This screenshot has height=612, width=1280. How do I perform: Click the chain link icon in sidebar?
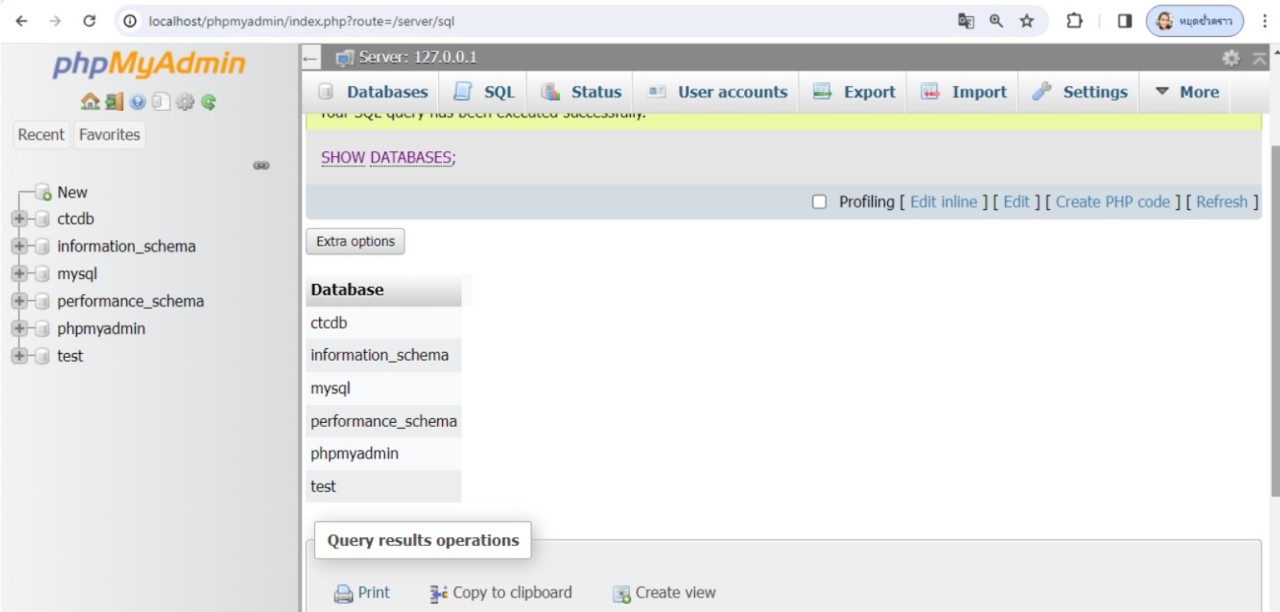(x=261, y=165)
